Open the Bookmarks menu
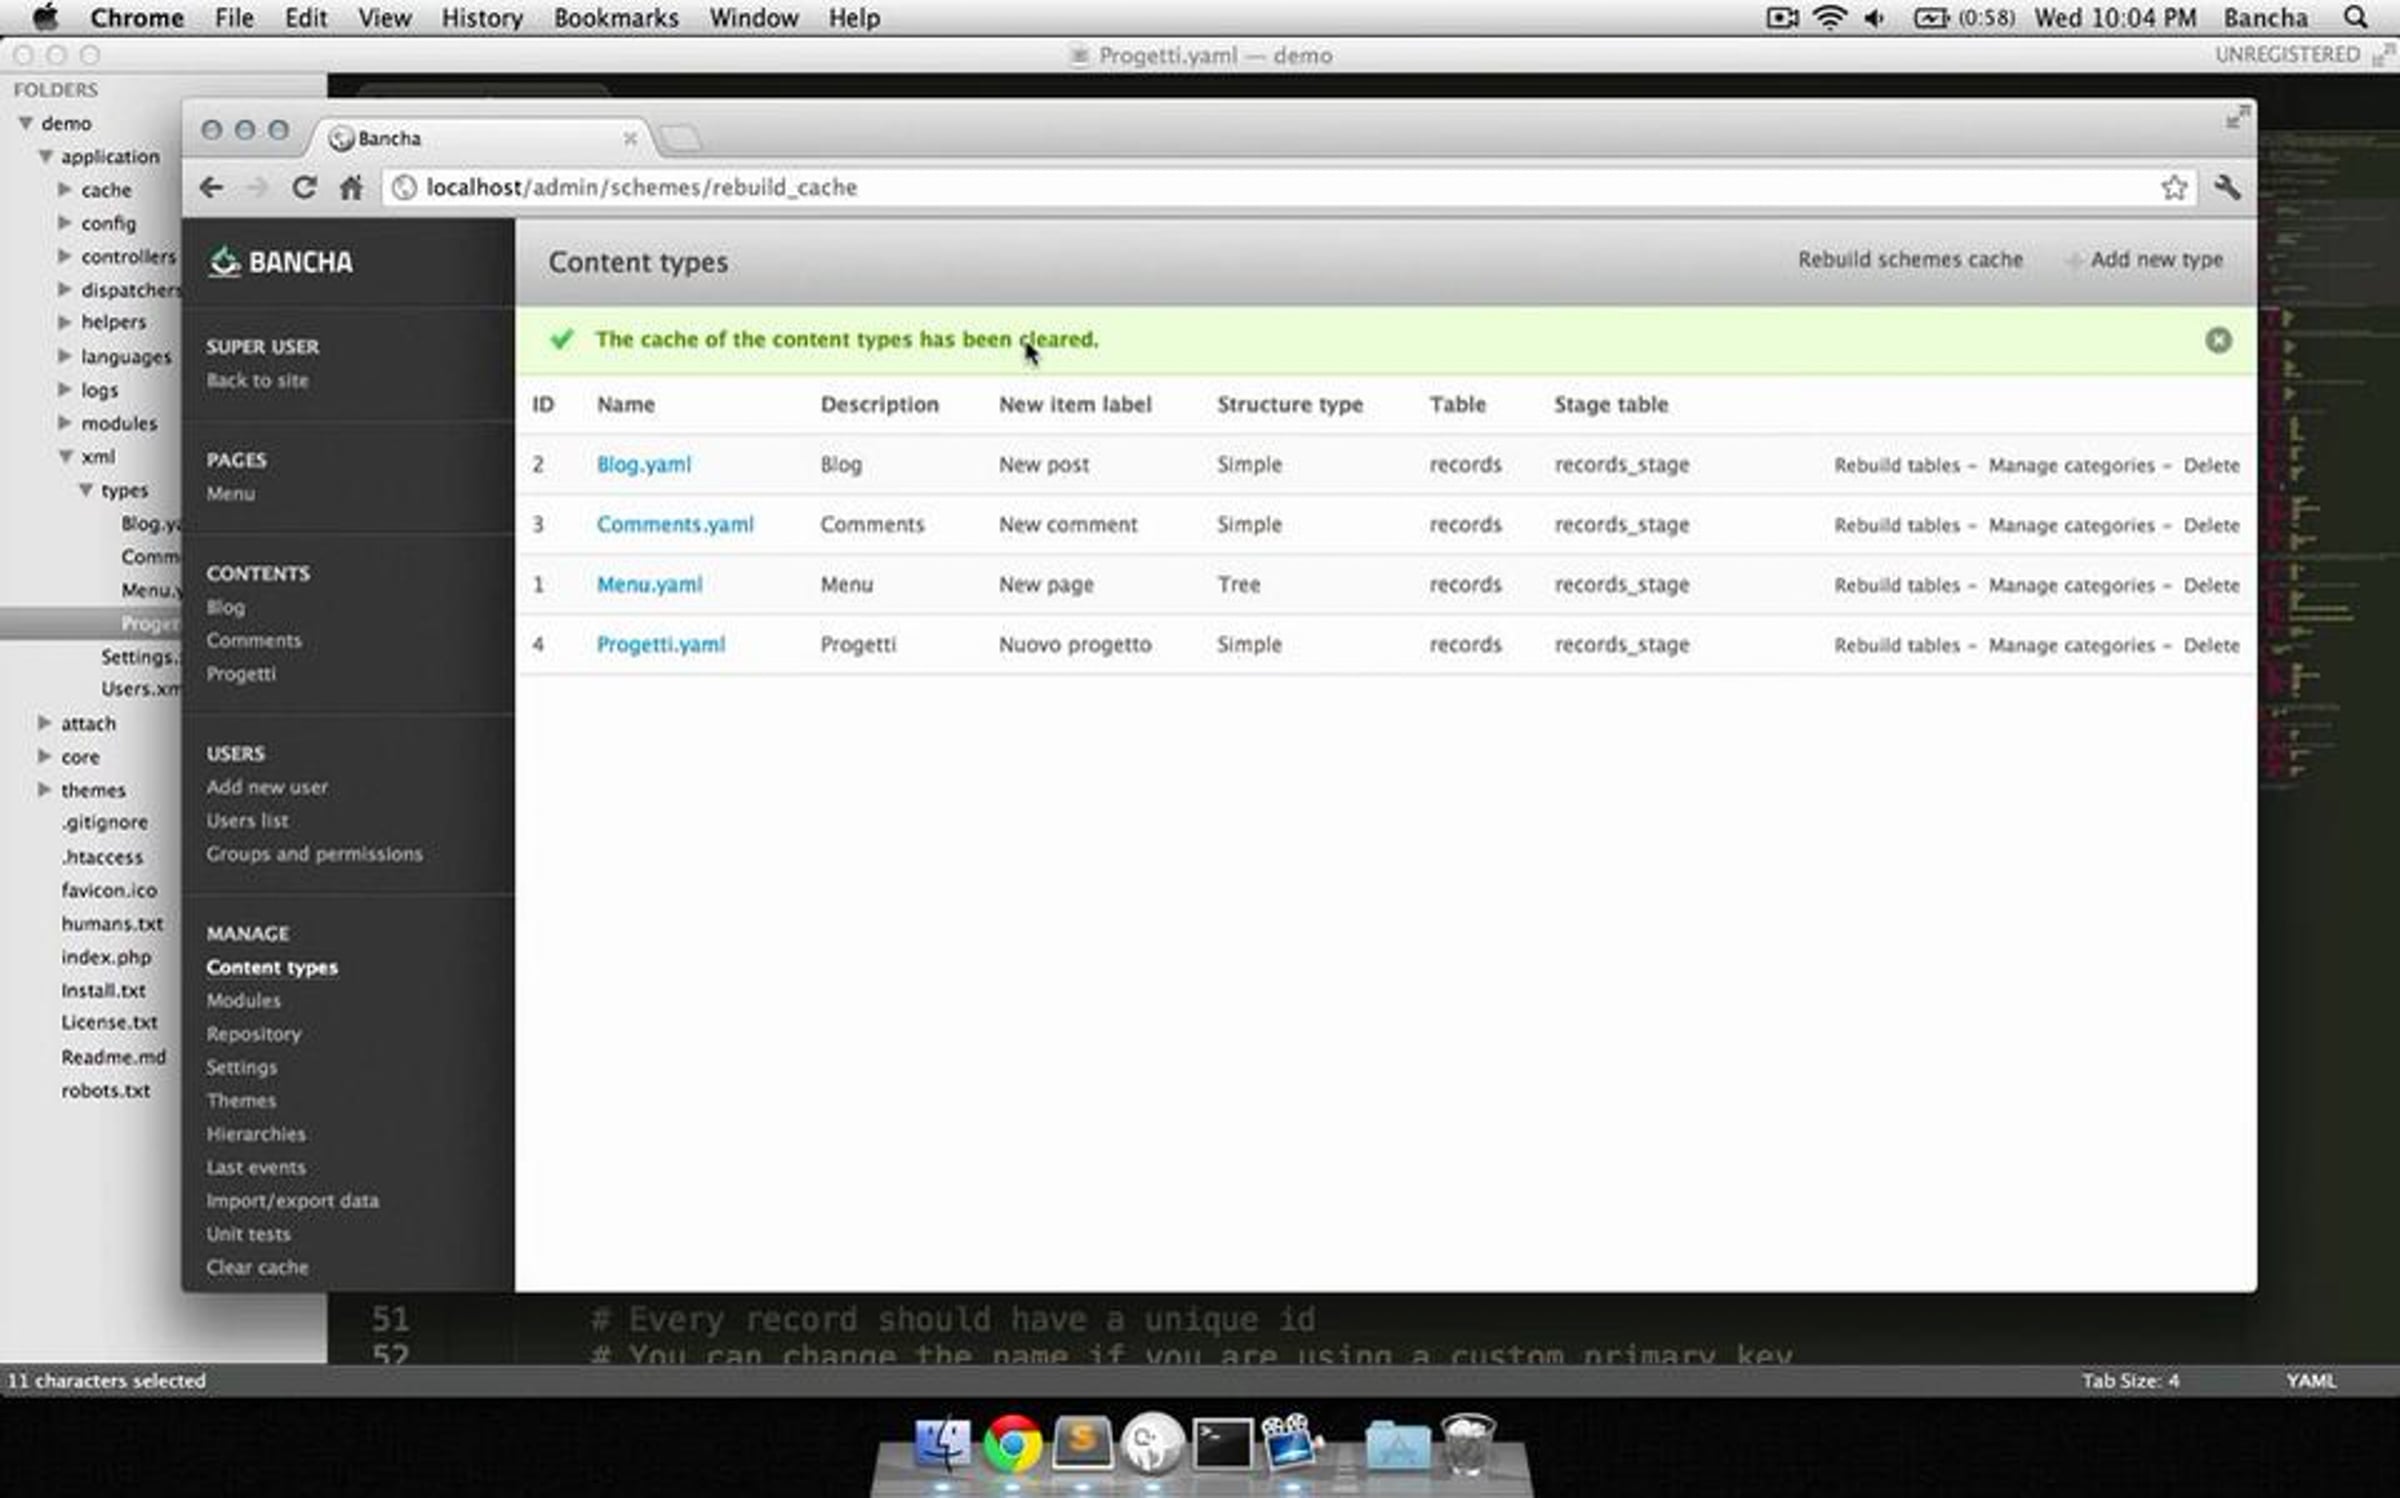2400x1498 pixels. (x=615, y=18)
